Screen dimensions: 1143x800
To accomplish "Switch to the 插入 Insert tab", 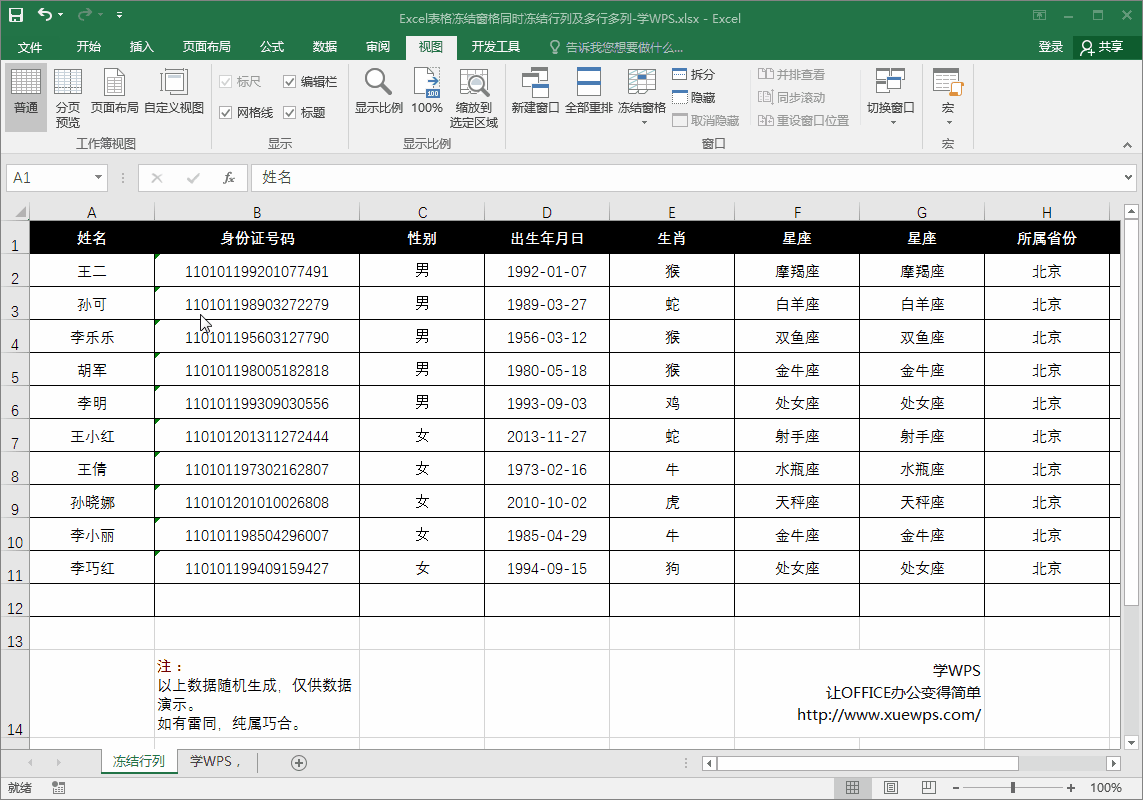I will [141, 47].
